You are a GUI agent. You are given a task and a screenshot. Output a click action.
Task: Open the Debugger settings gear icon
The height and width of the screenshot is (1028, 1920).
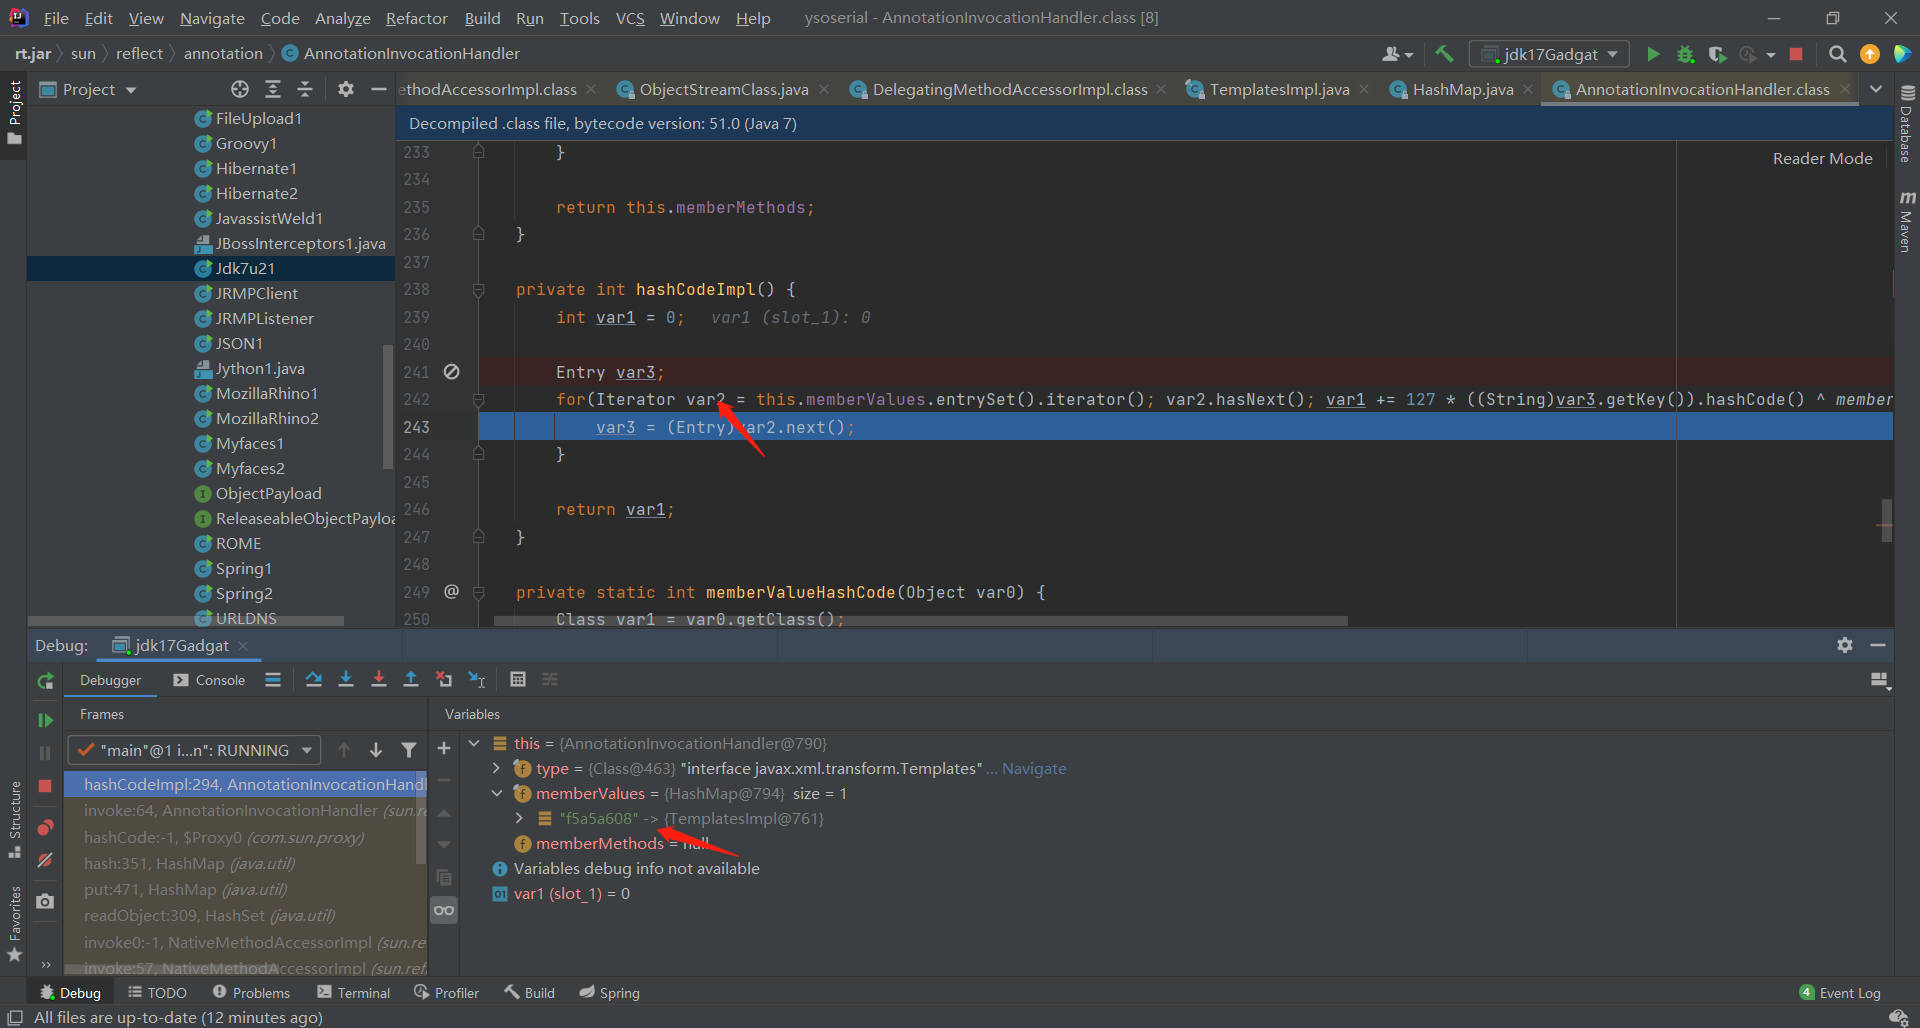pyautogui.click(x=1845, y=645)
